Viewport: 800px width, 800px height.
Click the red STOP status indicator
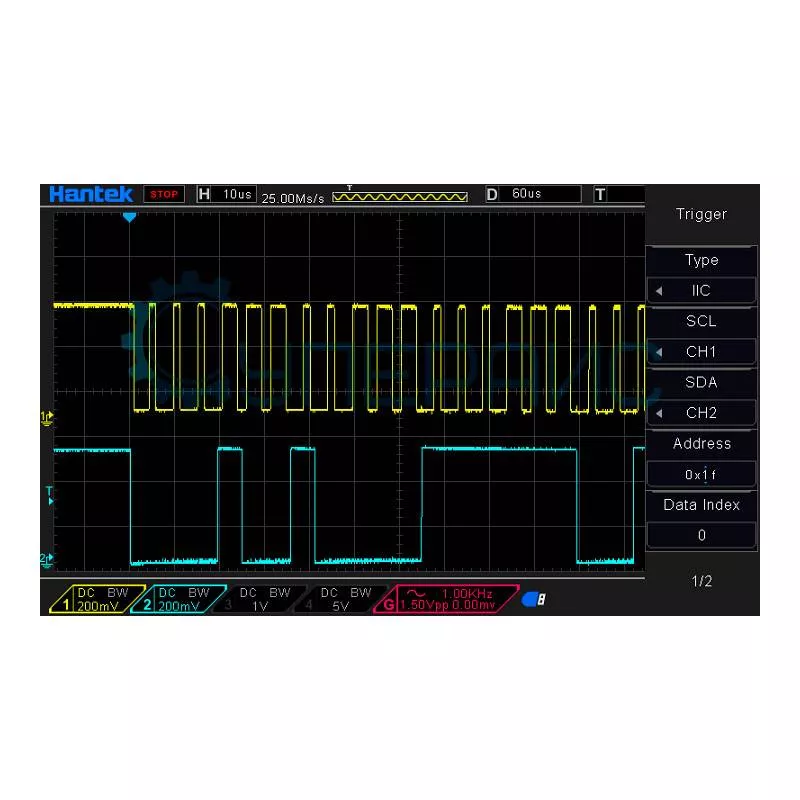[164, 194]
